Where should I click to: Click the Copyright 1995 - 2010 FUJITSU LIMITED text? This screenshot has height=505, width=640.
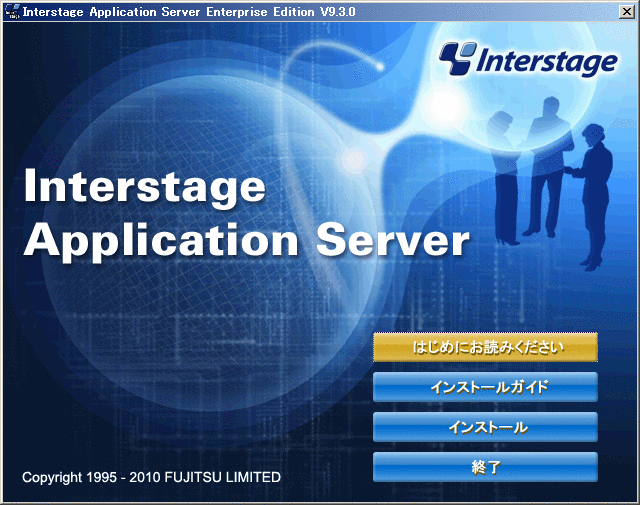click(x=151, y=477)
